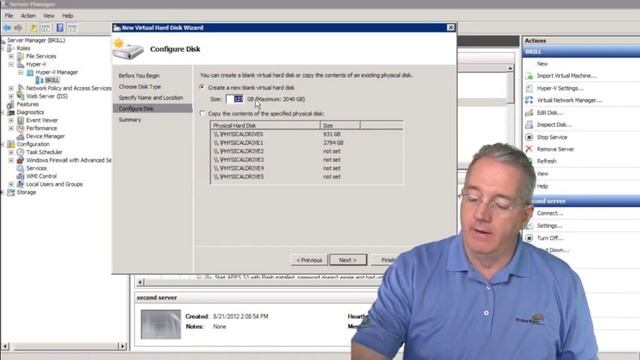Viewport: 640px width, 360px height.
Task: Click the Back arrow toolbar icon
Action: pyautogui.click(x=7, y=28)
